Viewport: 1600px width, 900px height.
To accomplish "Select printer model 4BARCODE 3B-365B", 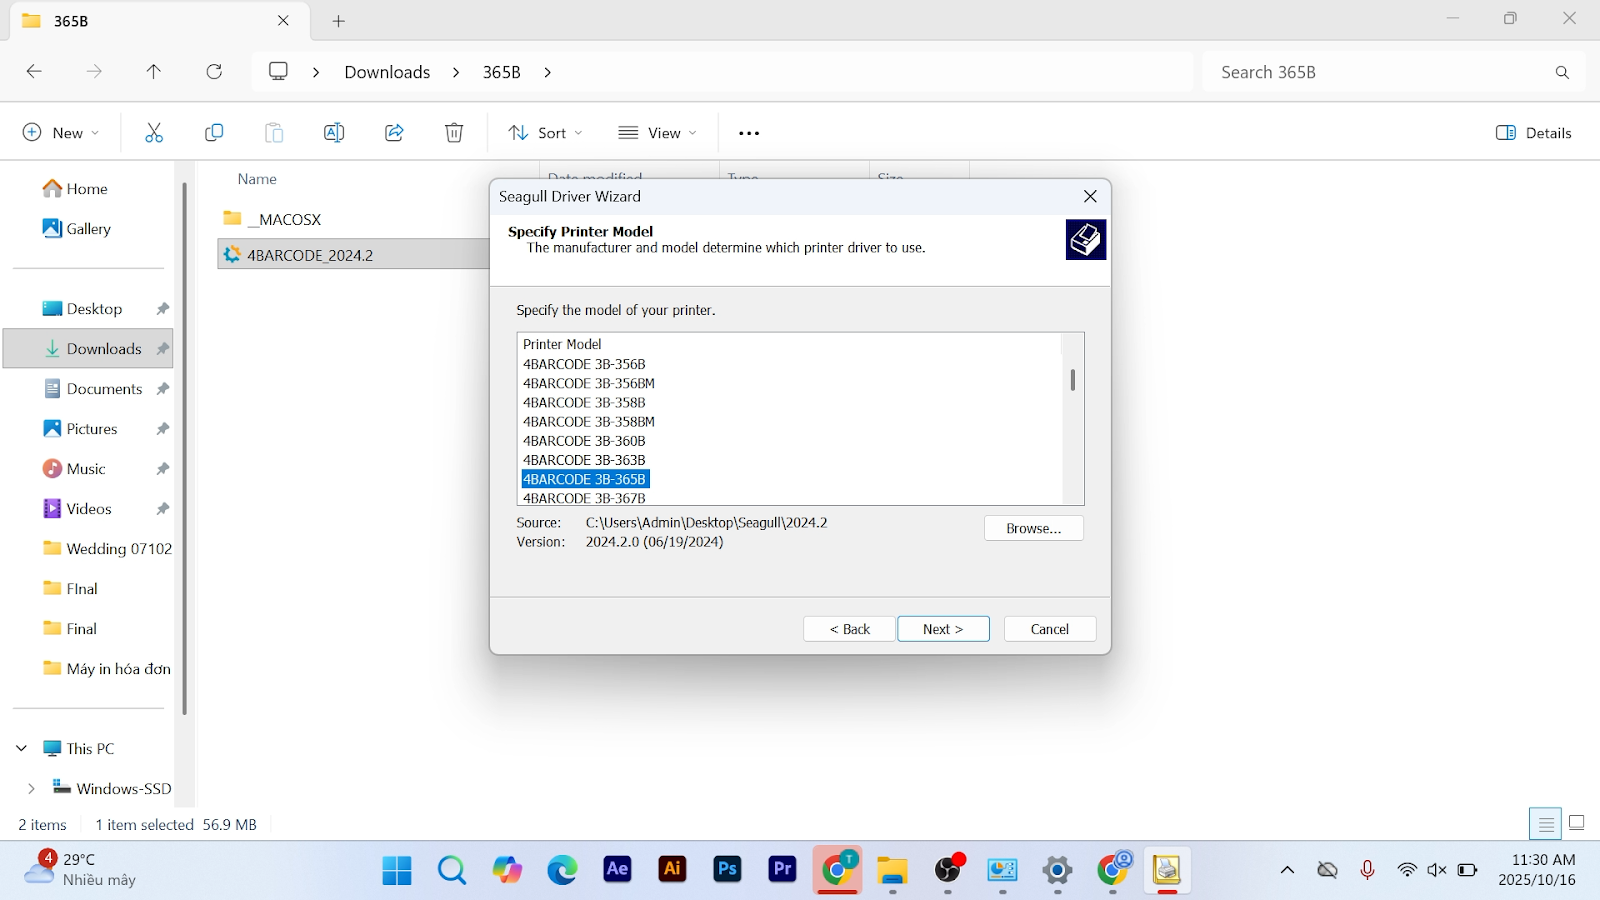I will tap(585, 479).
